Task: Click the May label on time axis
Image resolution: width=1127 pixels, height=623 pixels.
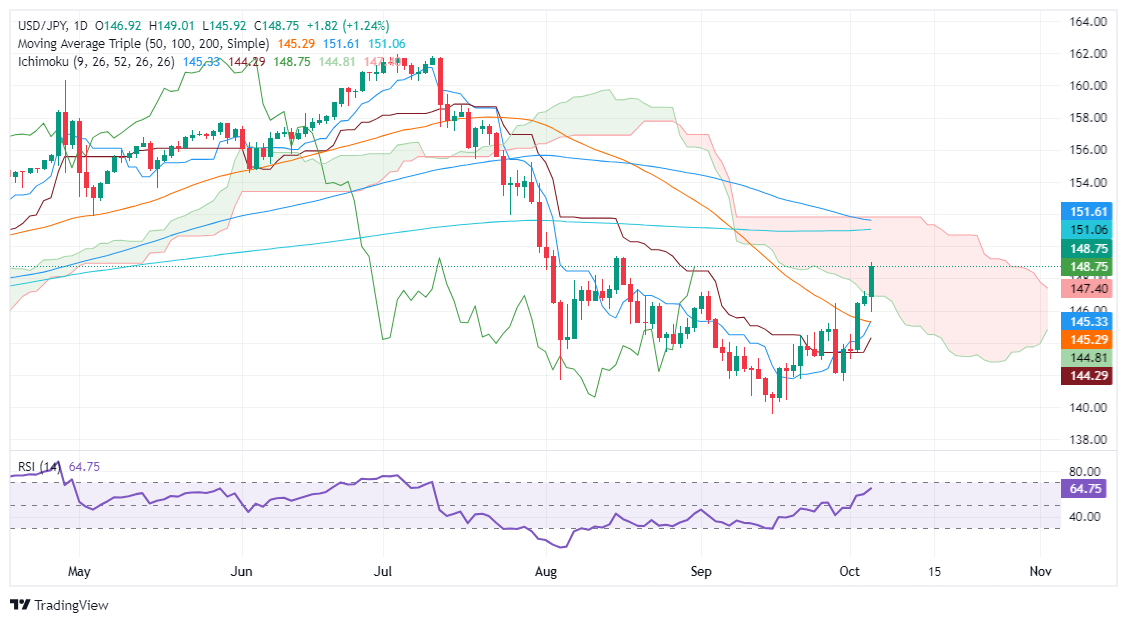Action: [x=80, y=571]
